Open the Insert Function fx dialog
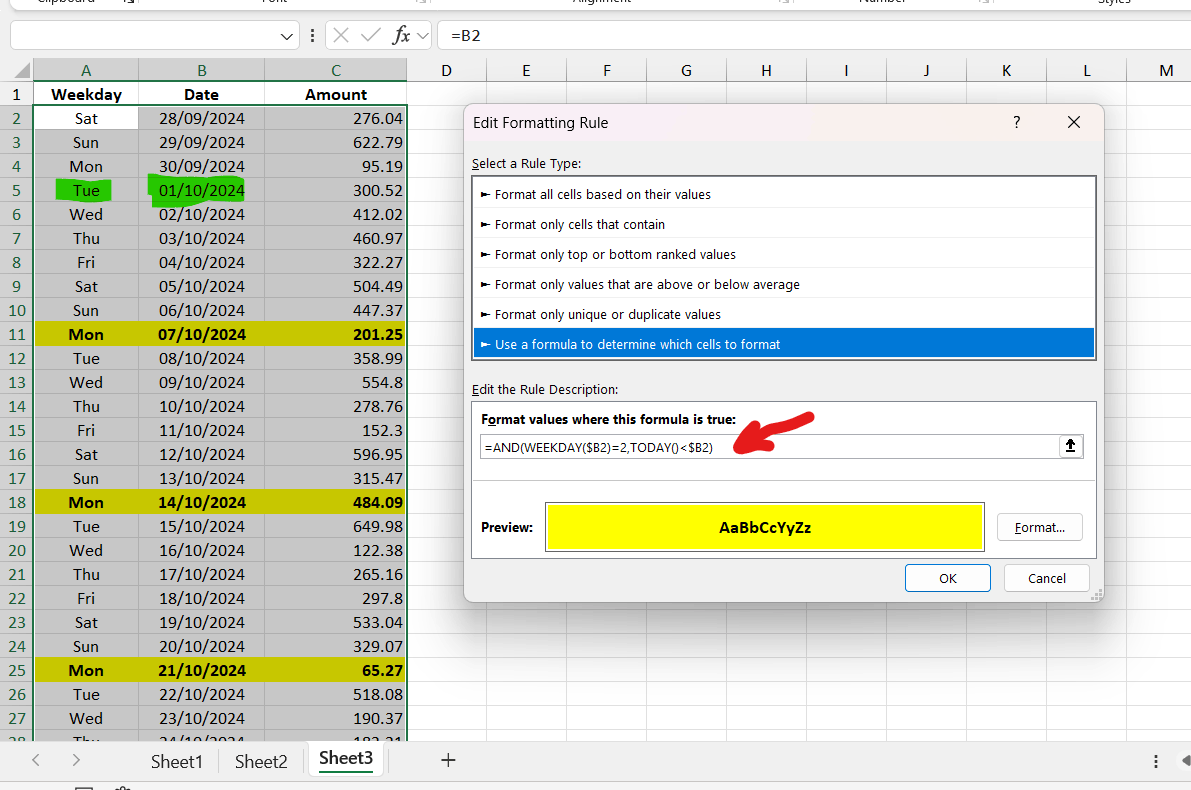 click(x=401, y=35)
